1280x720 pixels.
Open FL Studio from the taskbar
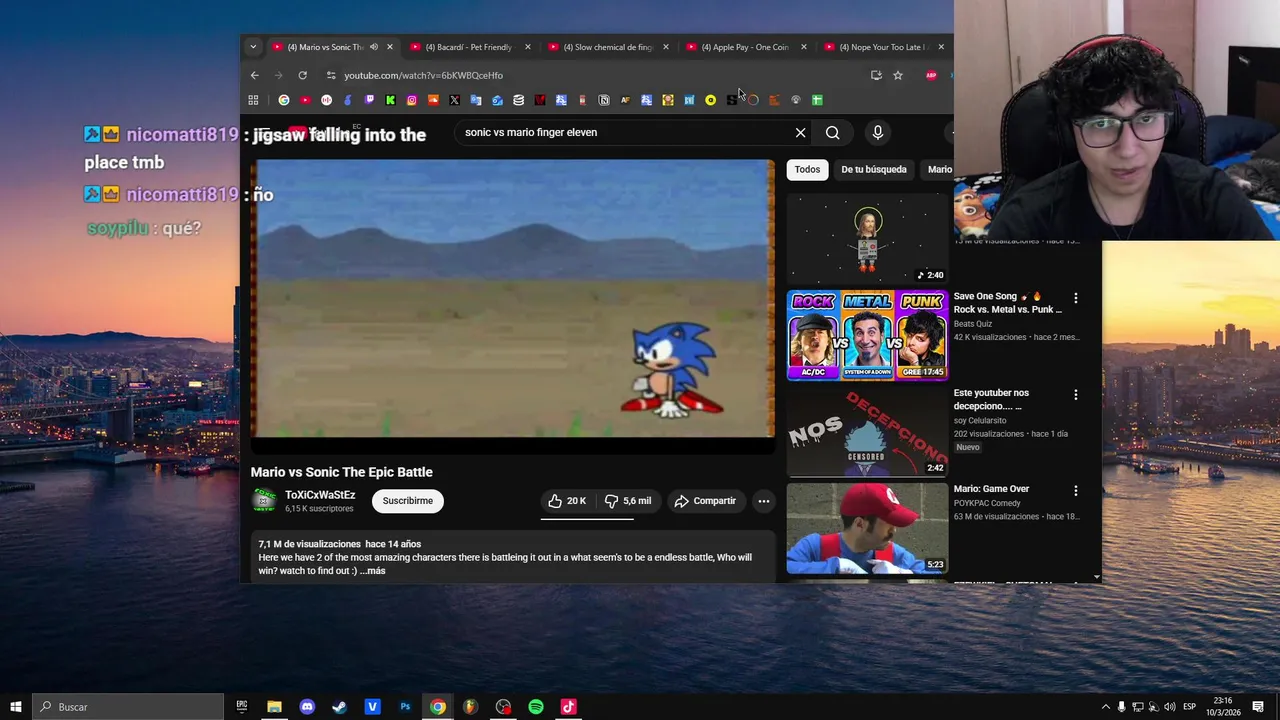coord(470,707)
